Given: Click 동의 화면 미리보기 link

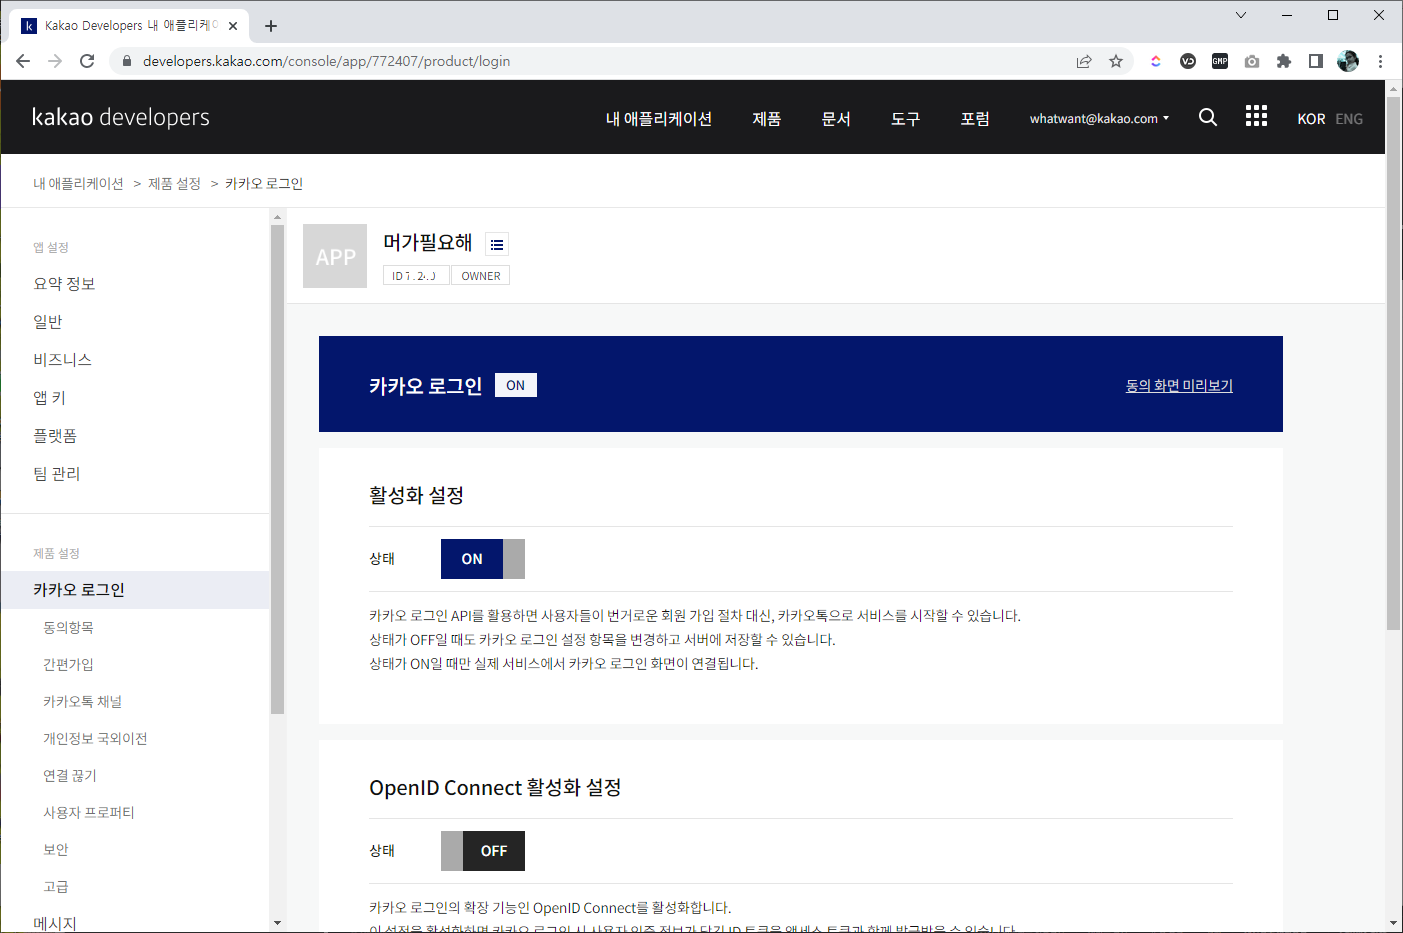Looking at the screenshot, I should tap(1179, 385).
